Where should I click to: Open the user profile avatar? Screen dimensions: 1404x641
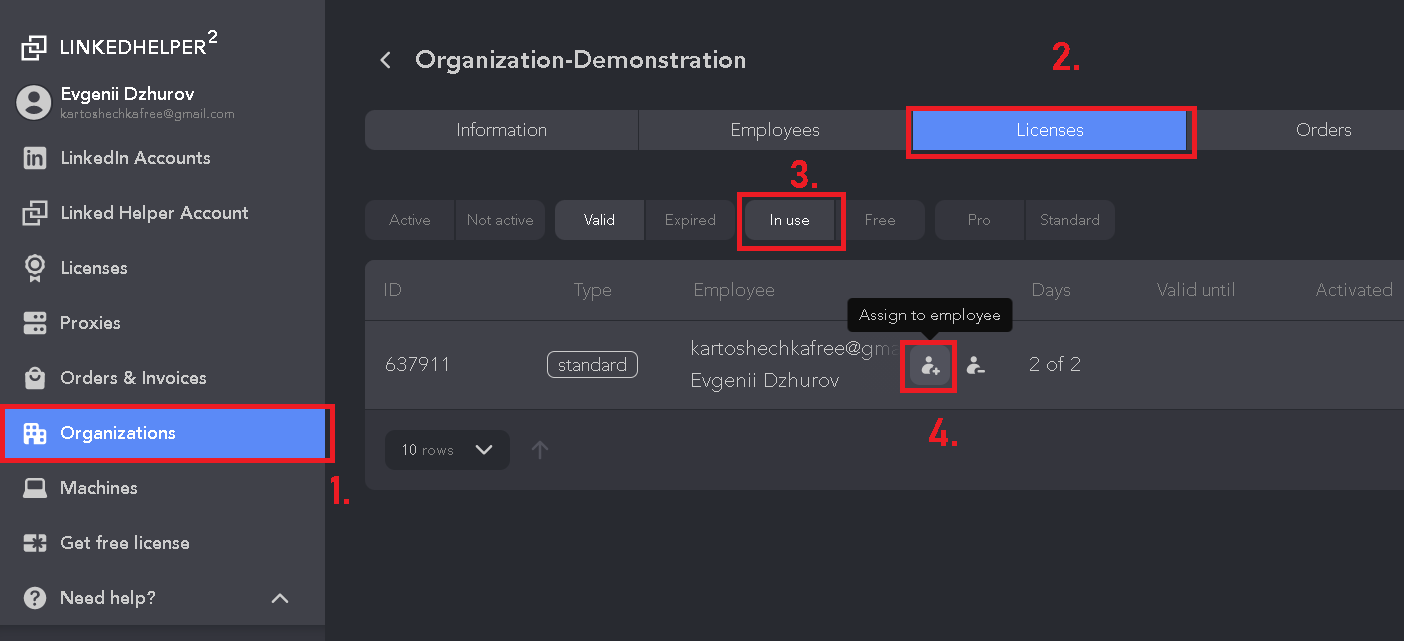[34, 102]
